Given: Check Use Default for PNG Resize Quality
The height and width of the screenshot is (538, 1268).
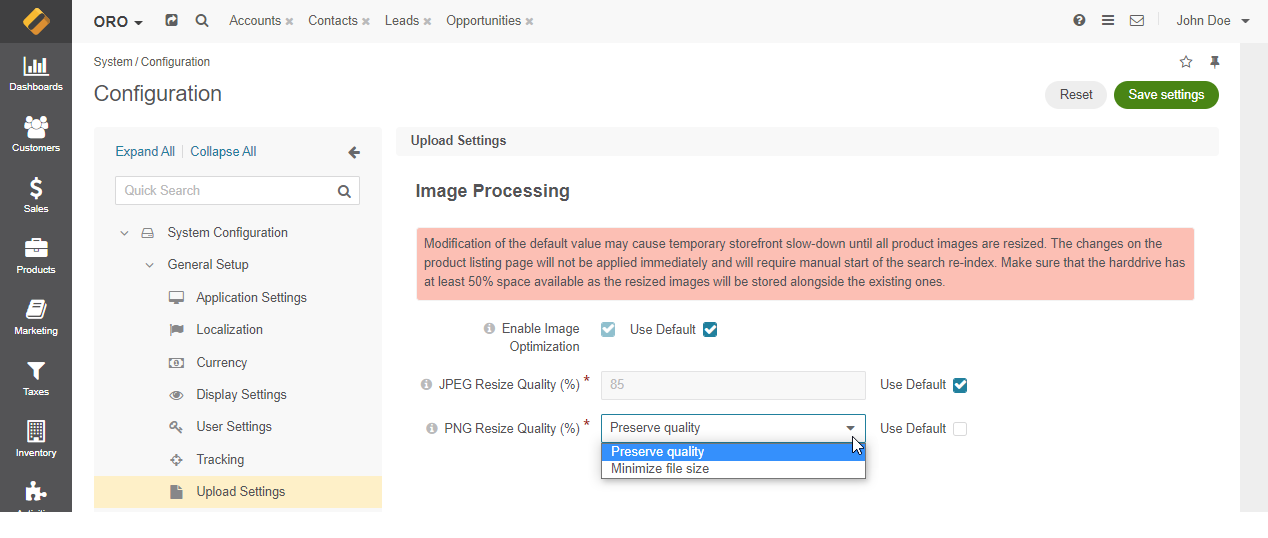Looking at the screenshot, I should [x=960, y=429].
